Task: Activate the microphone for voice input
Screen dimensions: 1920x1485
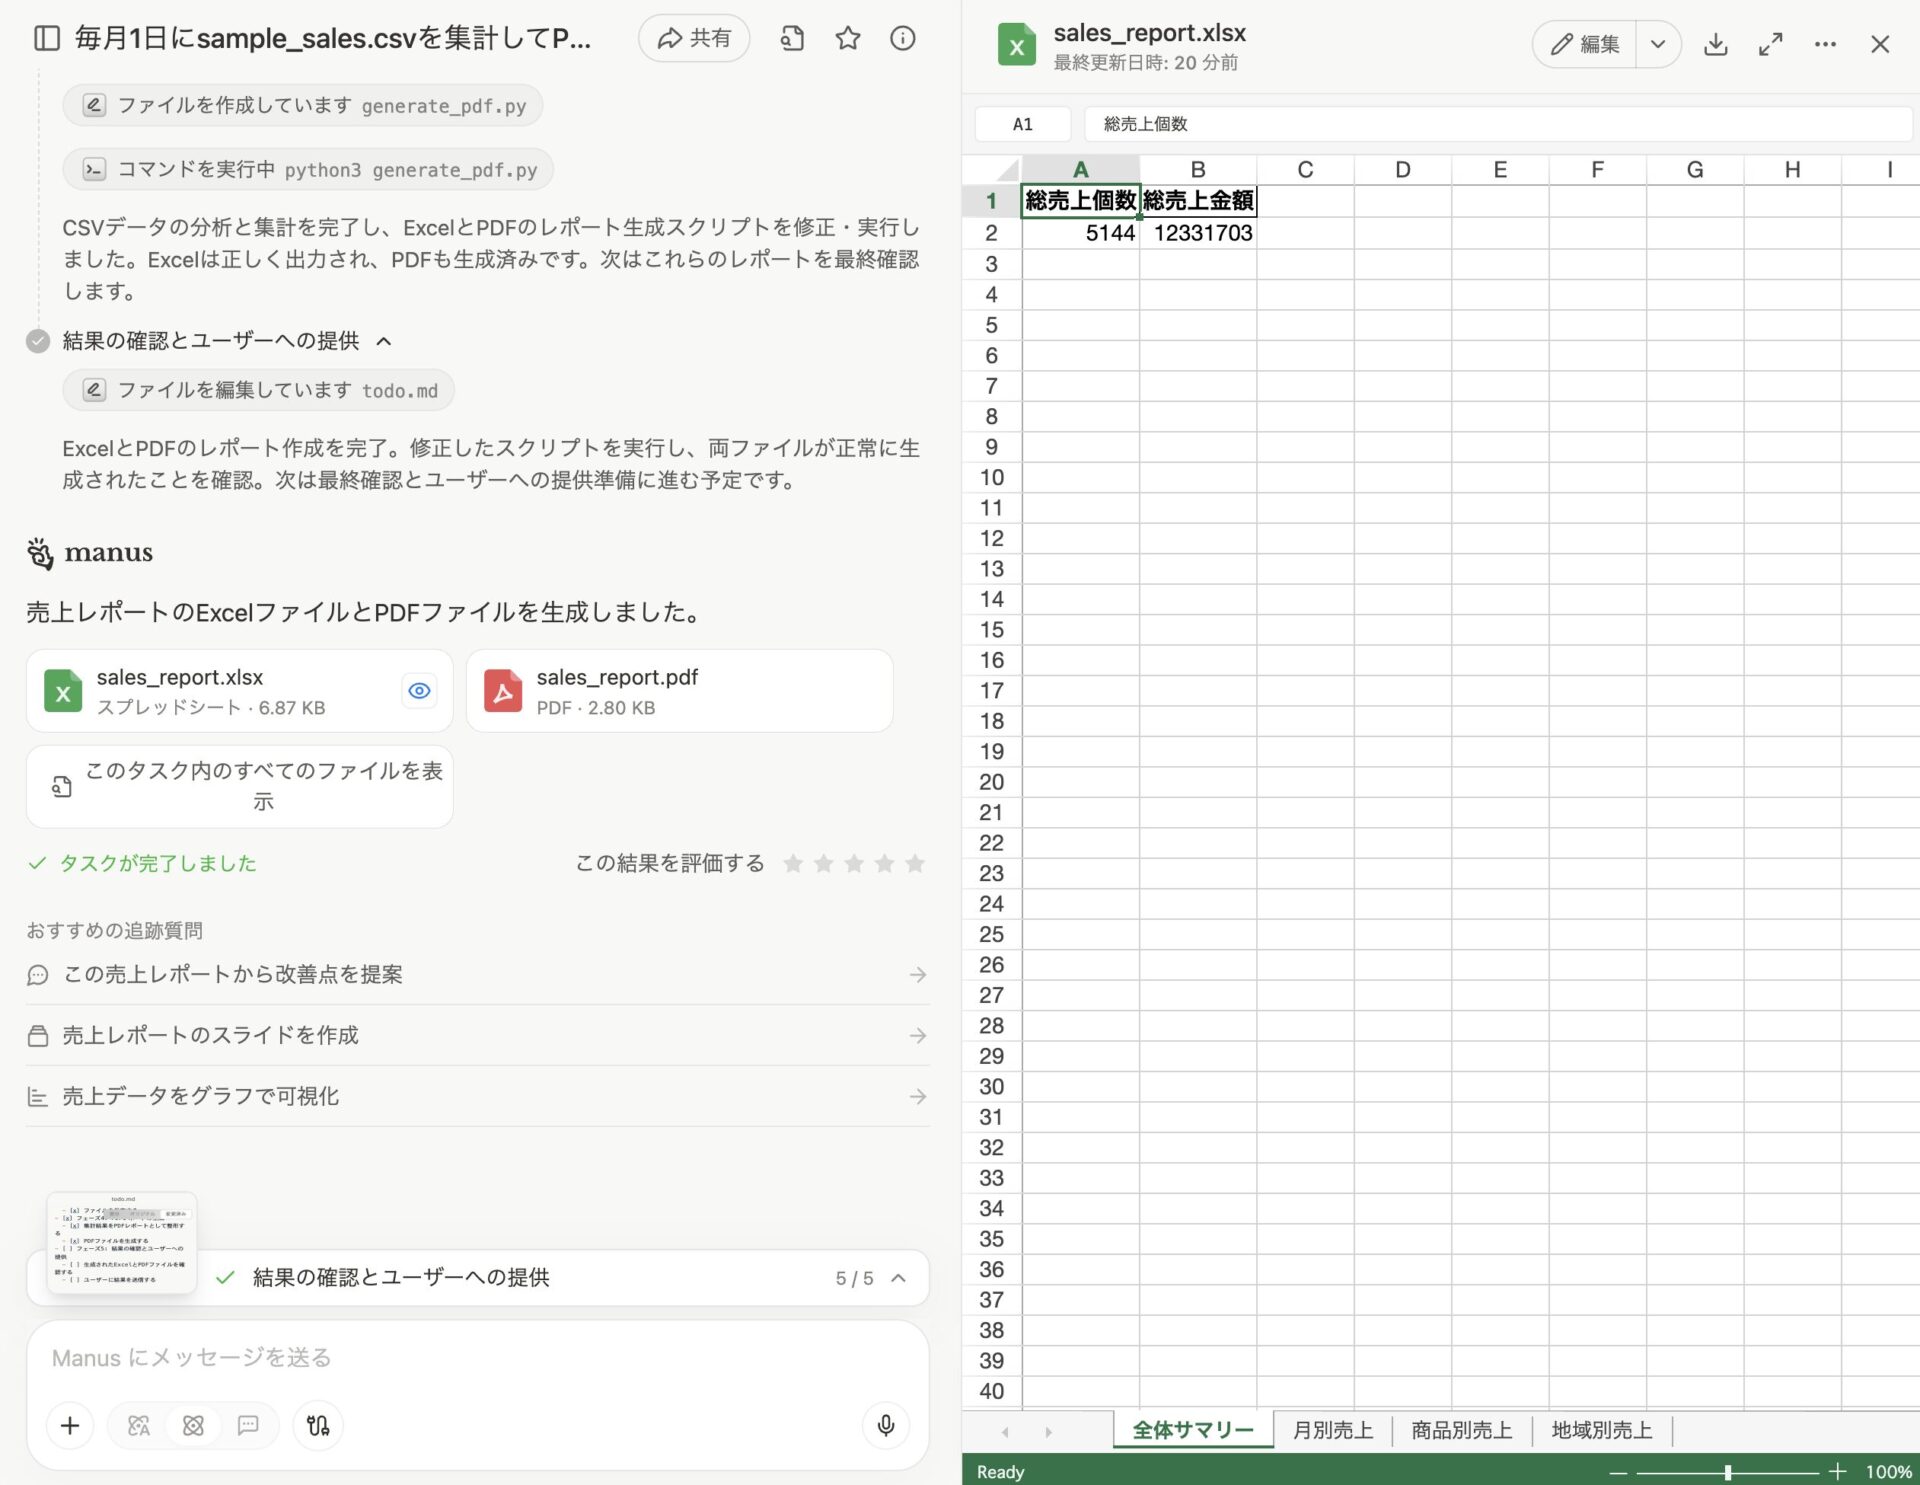Action: 884,1426
